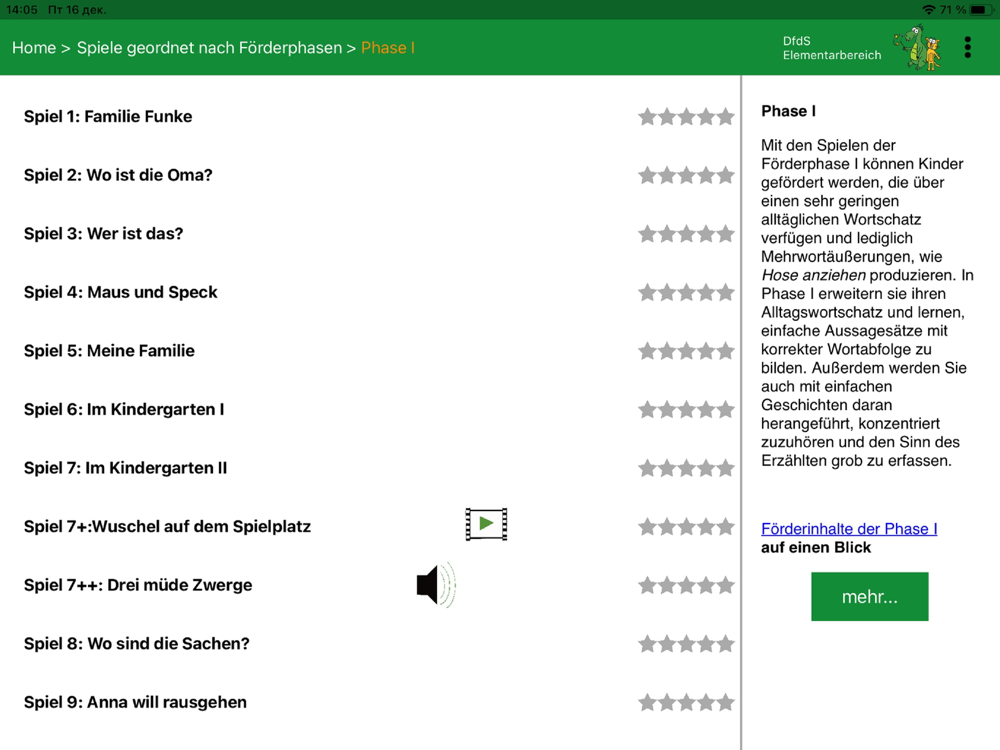The width and height of the screenshot is (1000, 750).
Task: Open the three-dot overflow menu
Action: point(967,47)
